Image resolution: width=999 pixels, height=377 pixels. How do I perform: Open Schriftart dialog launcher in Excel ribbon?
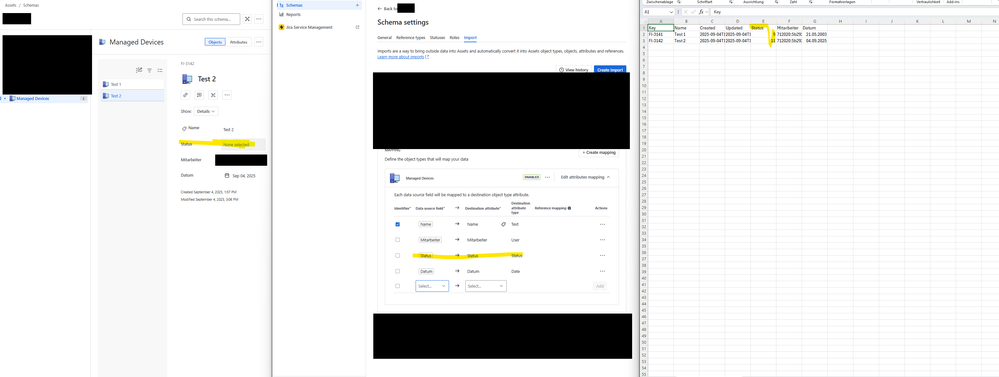pos(732,3)
